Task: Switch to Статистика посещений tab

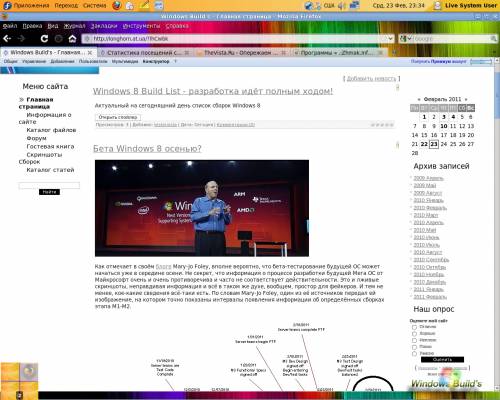Action: pyautogui.click(x=145, y=53)
